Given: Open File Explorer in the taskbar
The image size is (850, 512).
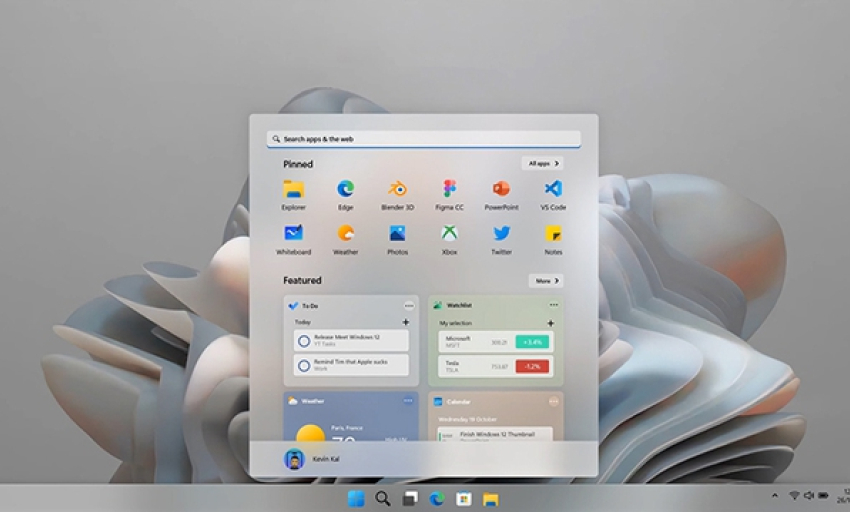Looking at the screenshot, I should coord(491,499).
